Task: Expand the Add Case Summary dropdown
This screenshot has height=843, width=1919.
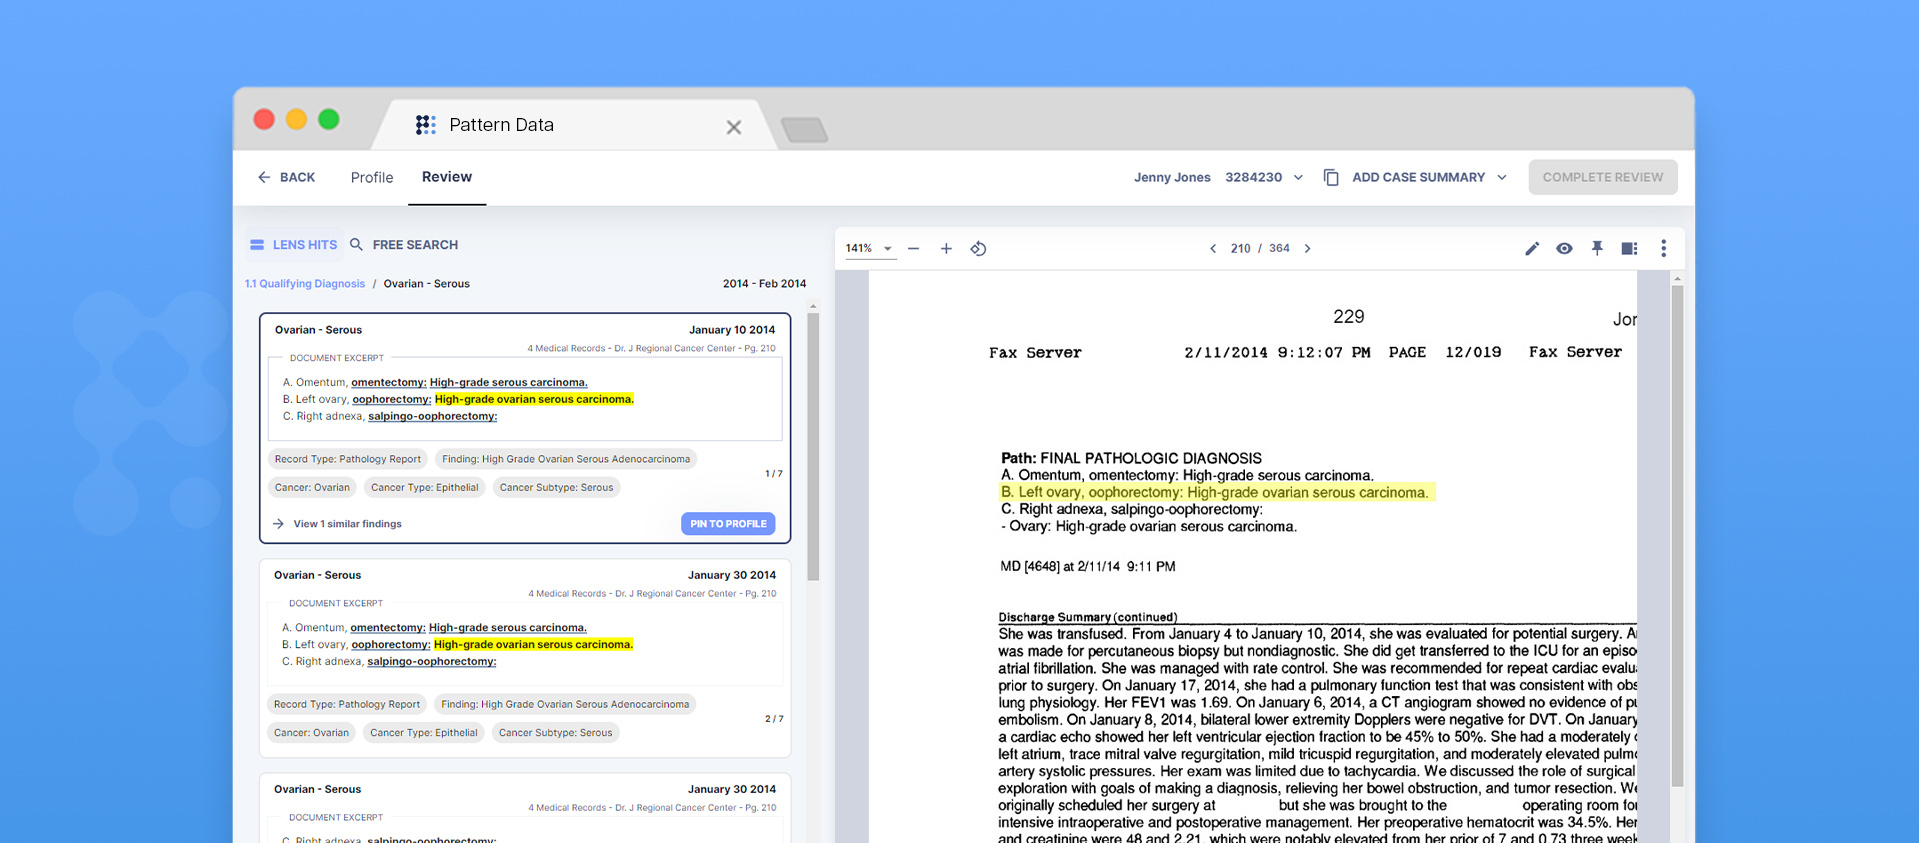Action: (x=1501, y=178)
